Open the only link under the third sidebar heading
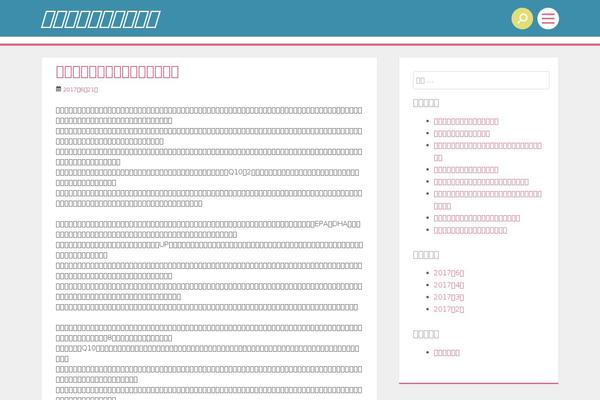 [447, 353]
